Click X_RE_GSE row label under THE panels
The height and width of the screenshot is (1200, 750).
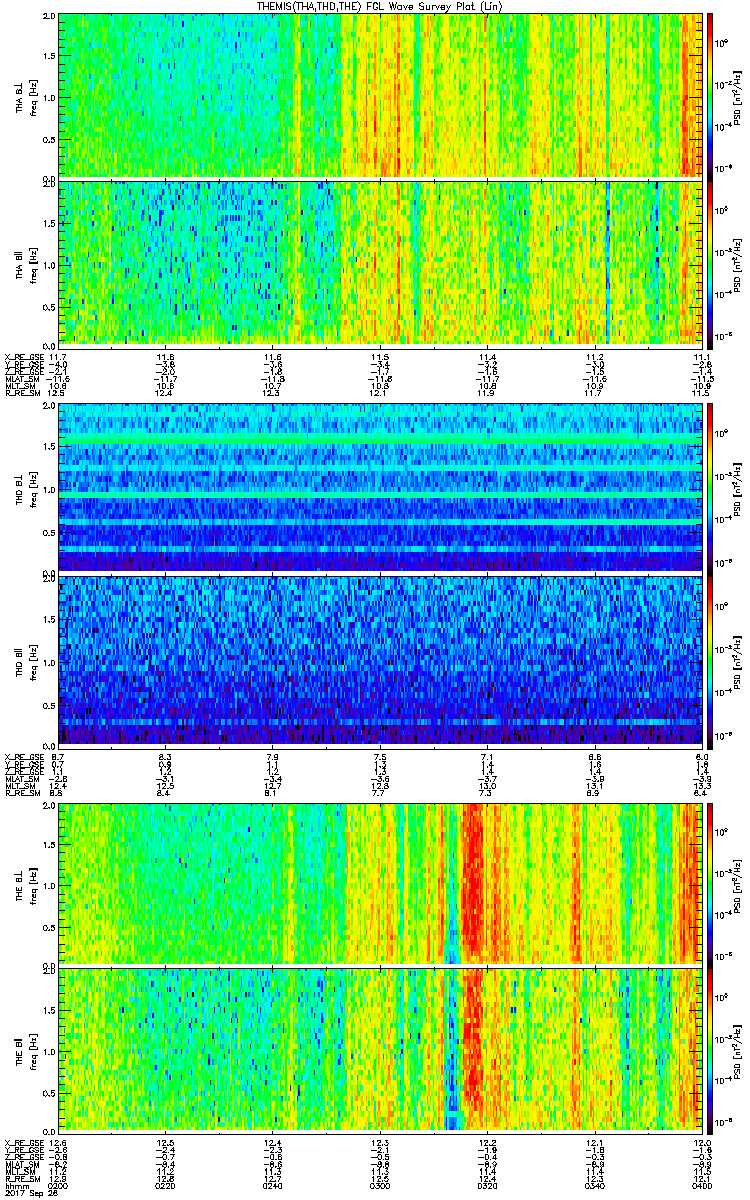(x=23, y=1142)
